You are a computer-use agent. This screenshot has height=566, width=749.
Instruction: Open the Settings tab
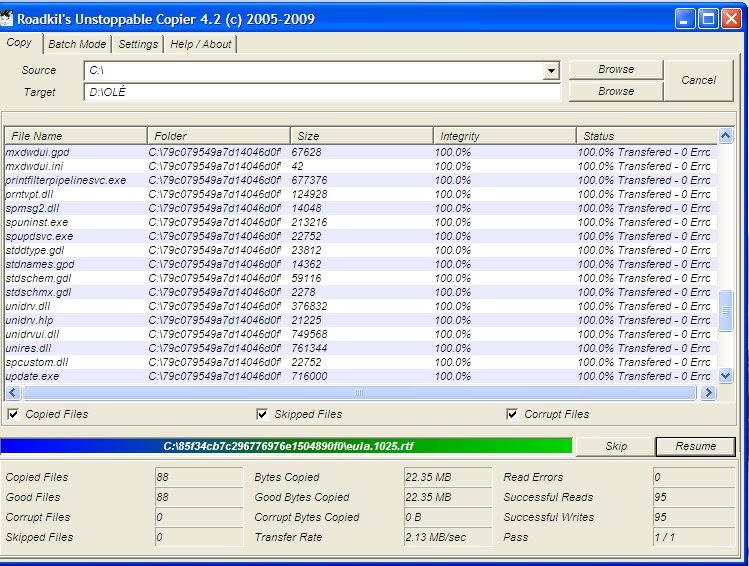point(138,44)
